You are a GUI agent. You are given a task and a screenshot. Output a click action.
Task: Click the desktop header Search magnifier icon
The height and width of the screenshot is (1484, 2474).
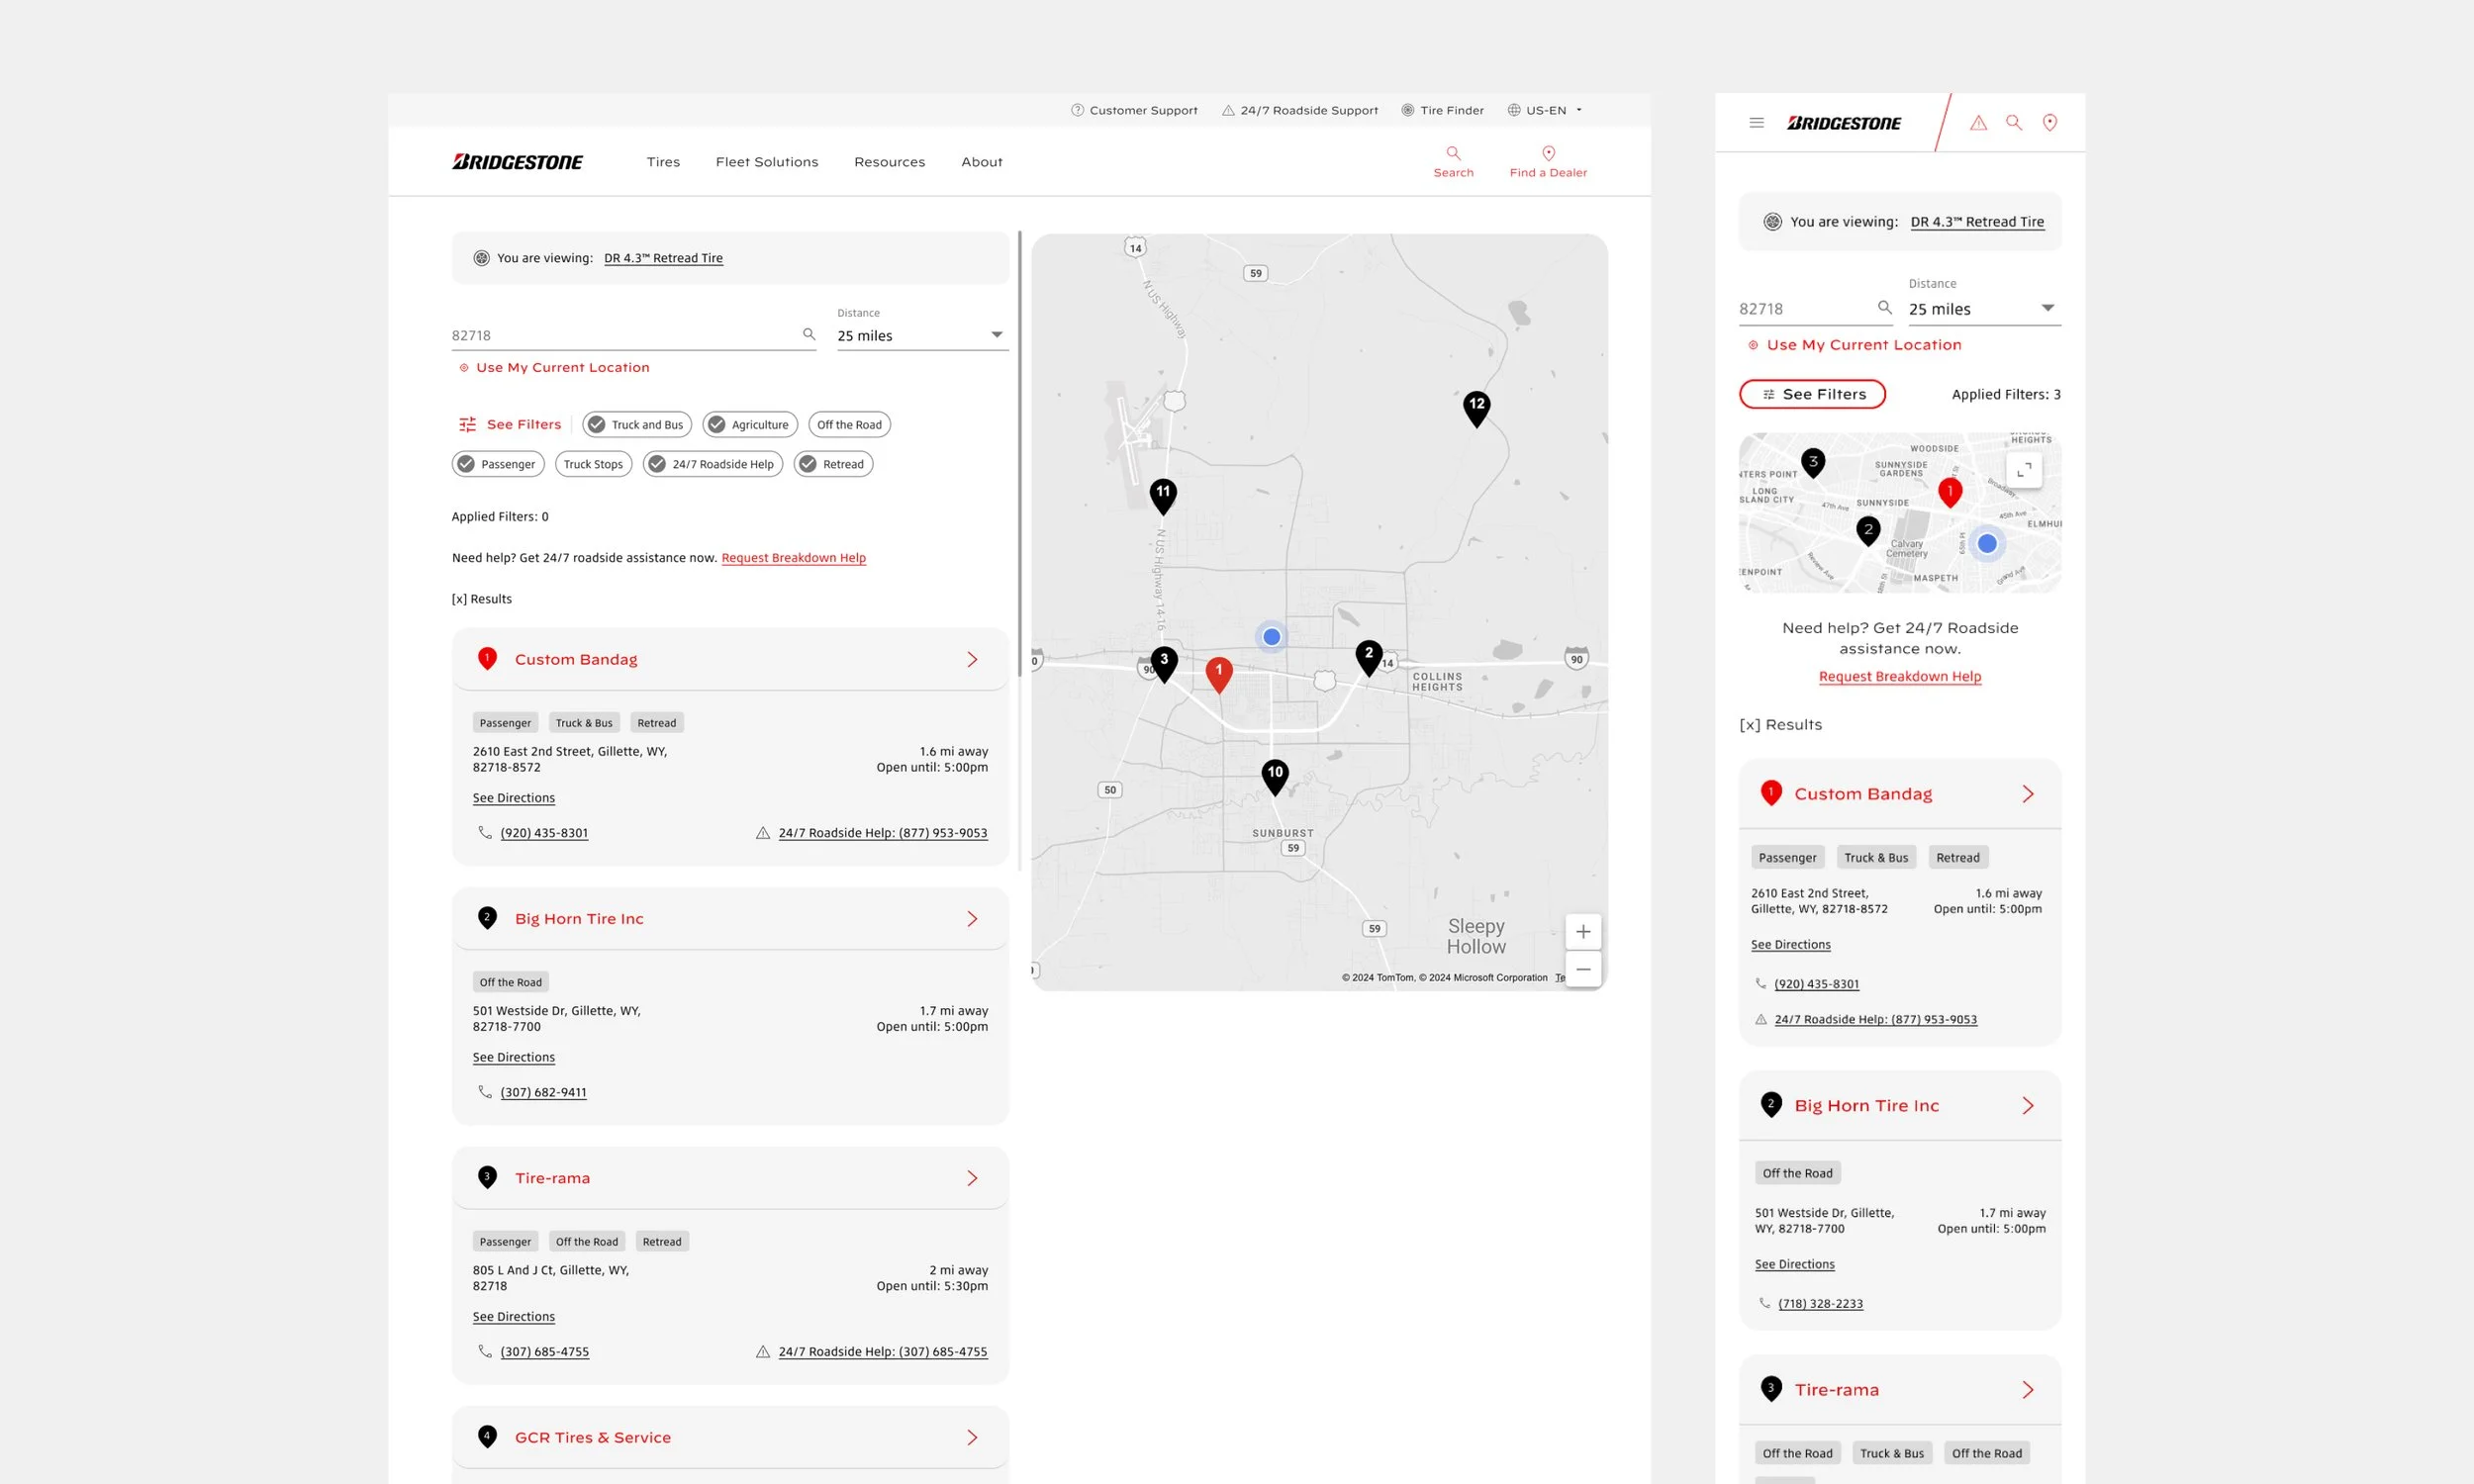[x=1453, y=153]
